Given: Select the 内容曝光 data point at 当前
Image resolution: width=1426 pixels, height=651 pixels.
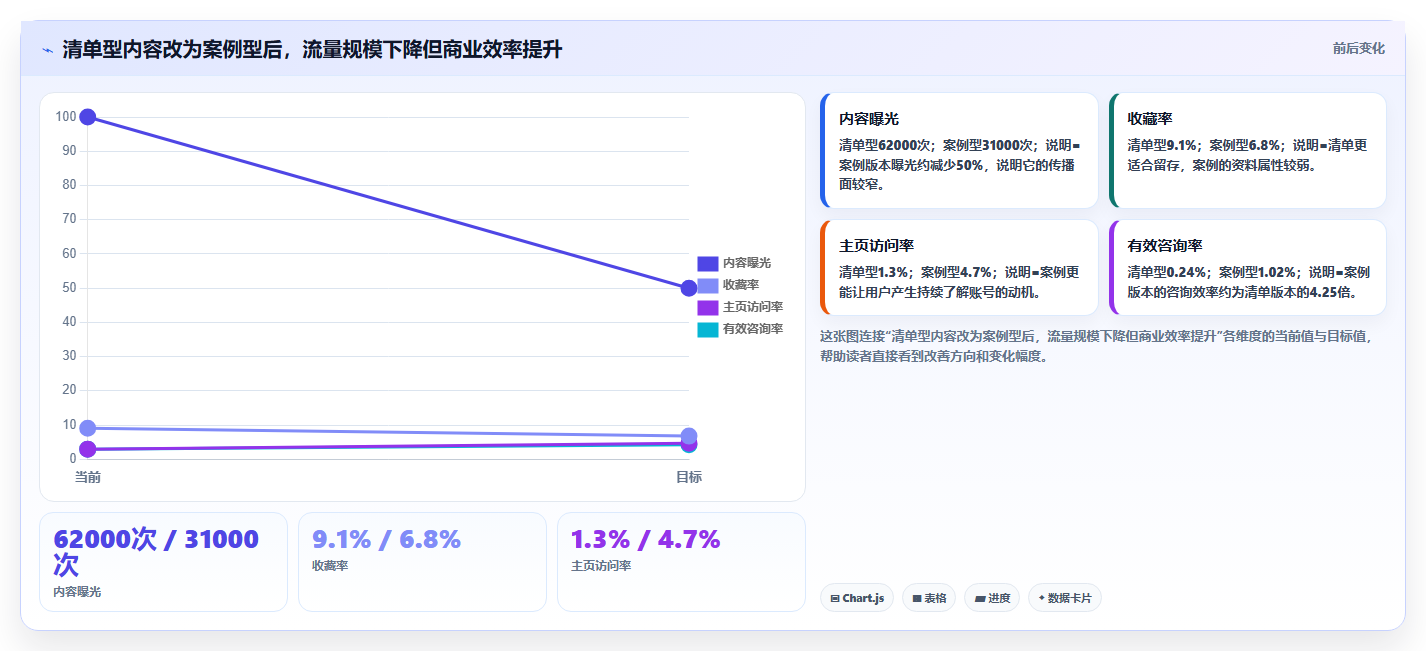Looking at the screenshot, I should [88, 117].
